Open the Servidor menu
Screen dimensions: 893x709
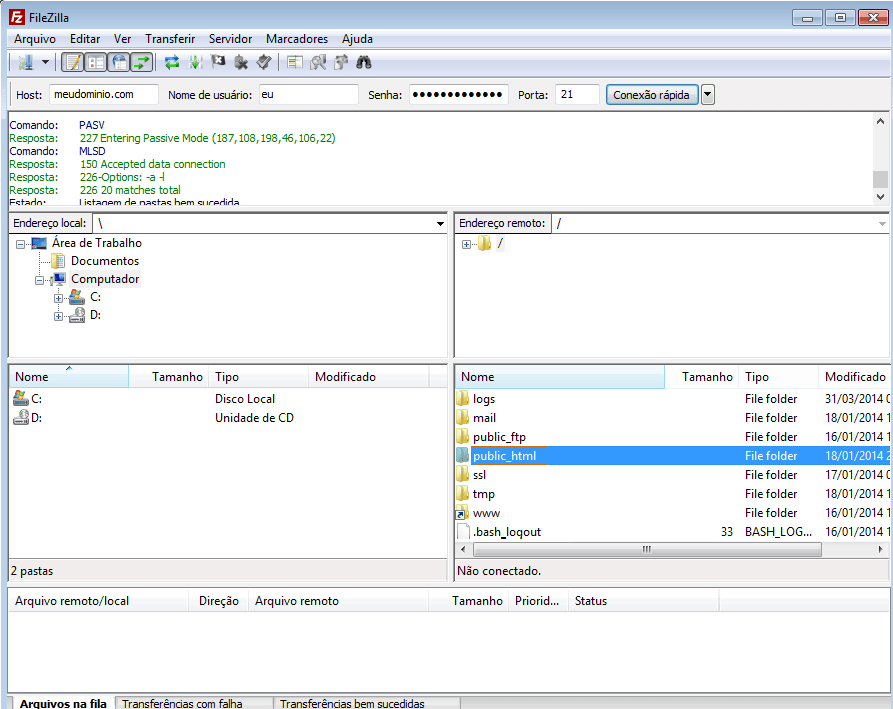coord(230,39)
